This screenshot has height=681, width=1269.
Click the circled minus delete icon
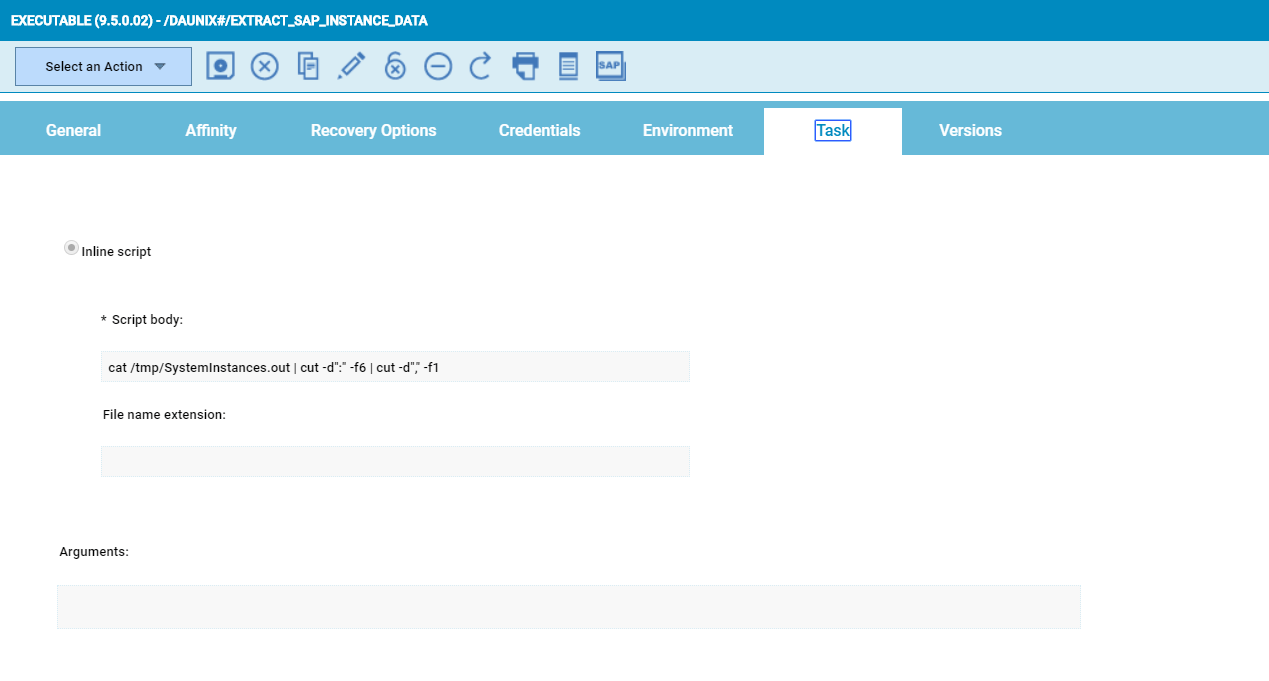point(438,67)
